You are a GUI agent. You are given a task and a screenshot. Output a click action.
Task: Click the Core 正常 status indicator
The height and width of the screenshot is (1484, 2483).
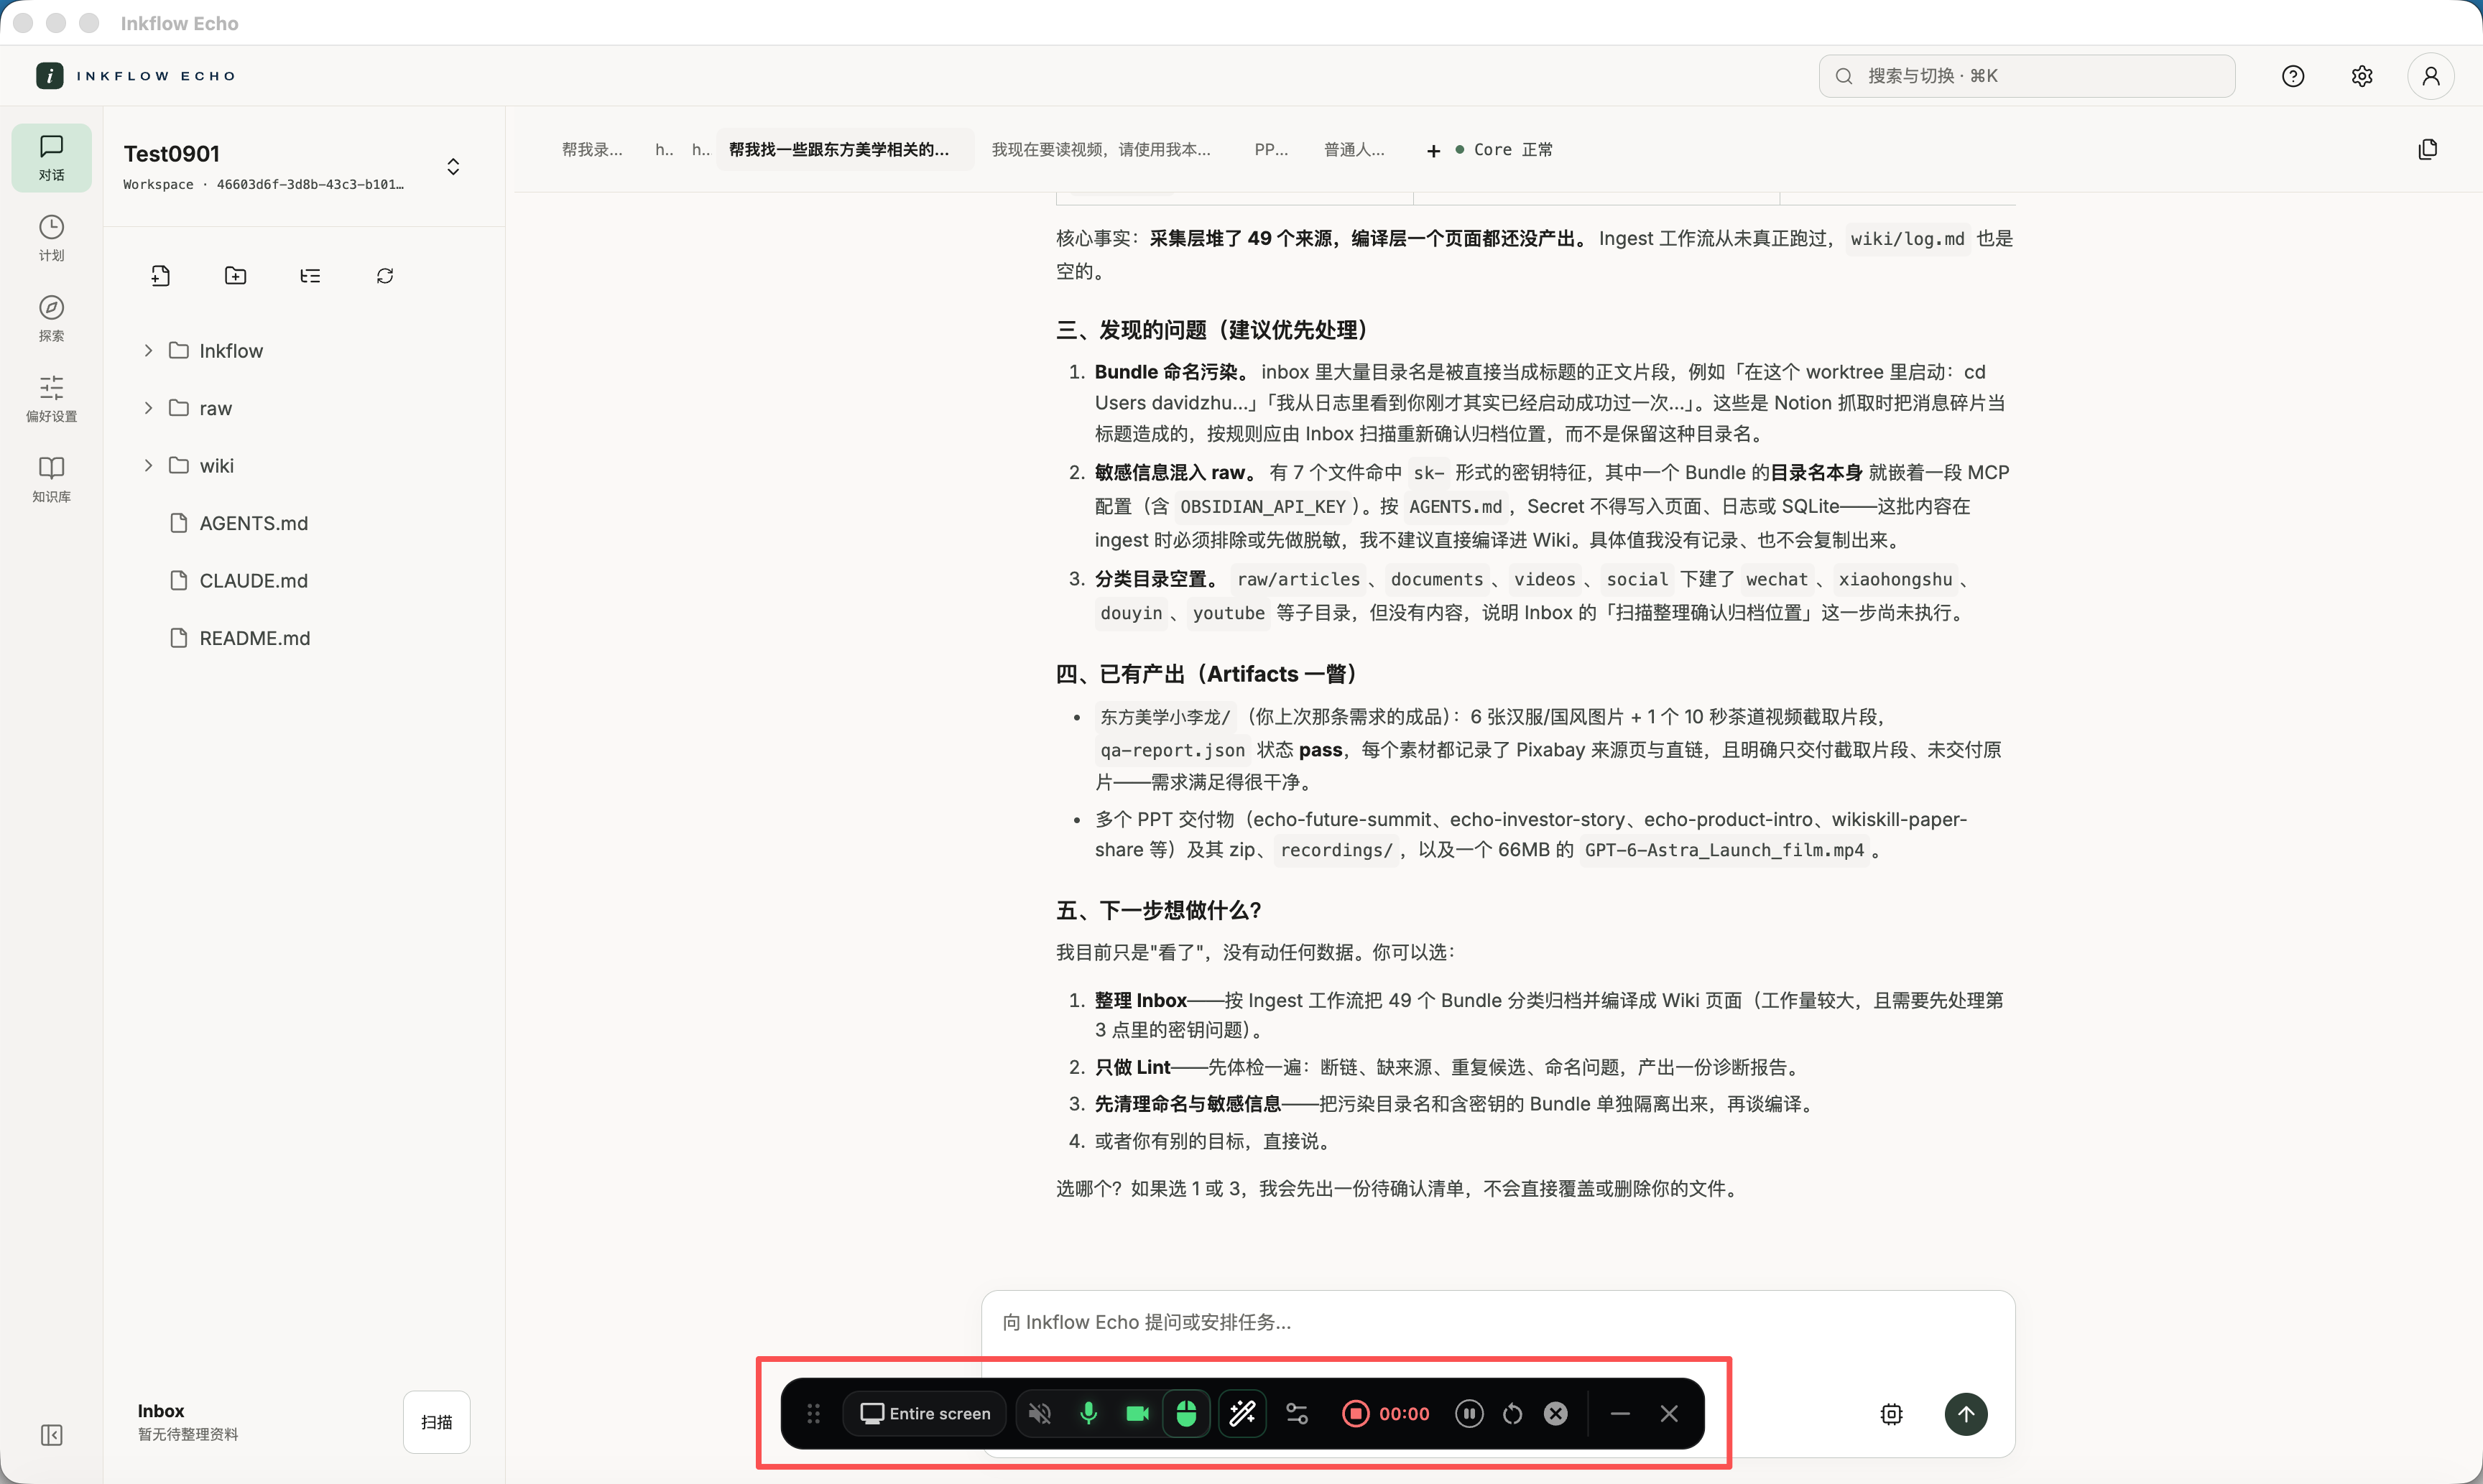click(x=1504, y=150)
